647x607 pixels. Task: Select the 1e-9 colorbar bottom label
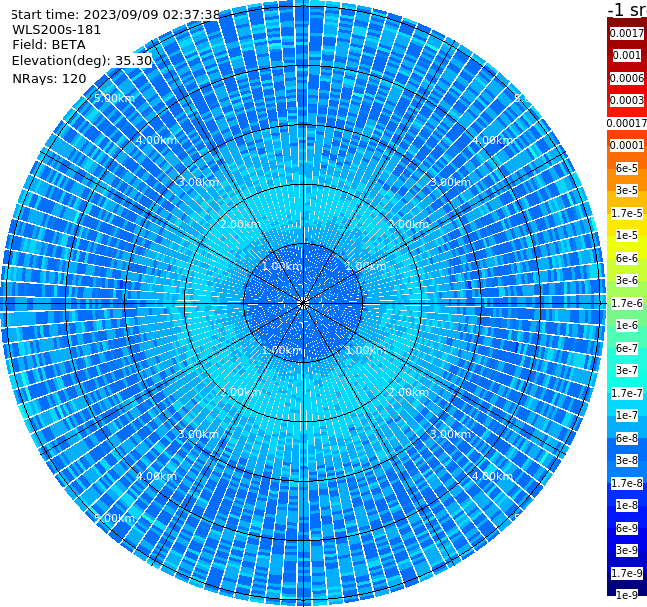pyautogui.click(x=627, y=595)
